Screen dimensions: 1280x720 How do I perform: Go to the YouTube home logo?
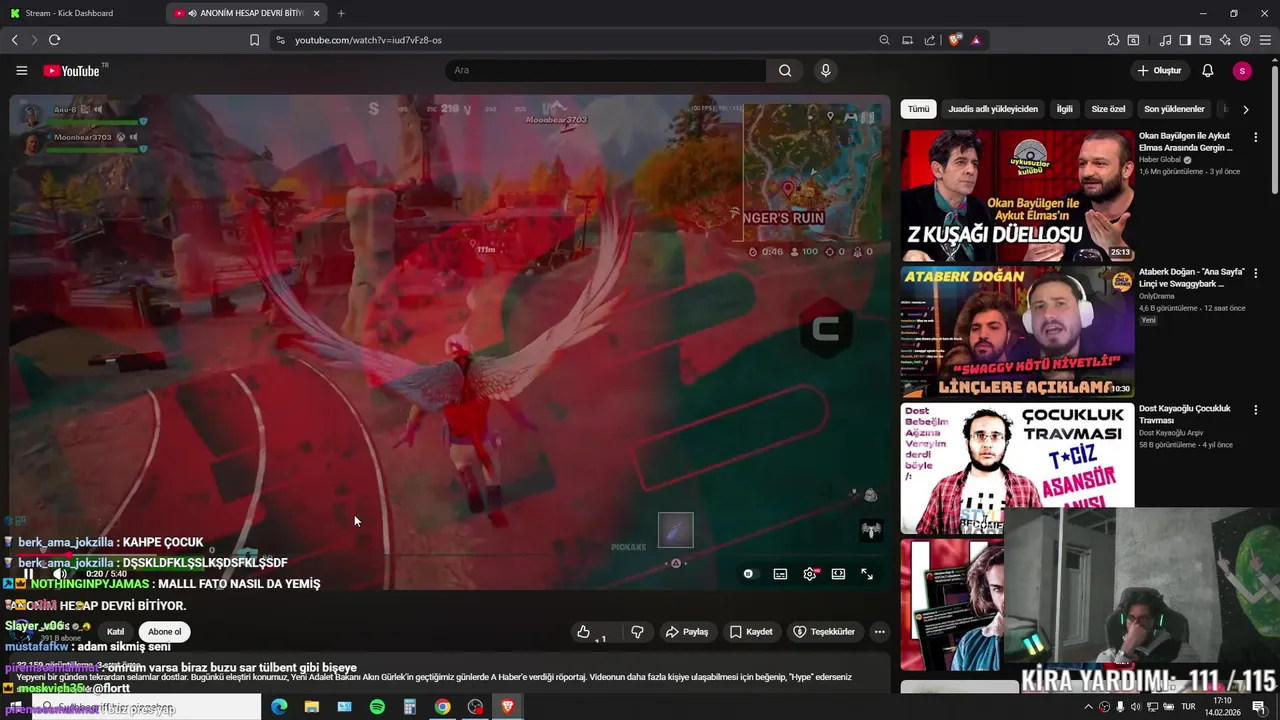pyautogui.click(x=72, y=71)
